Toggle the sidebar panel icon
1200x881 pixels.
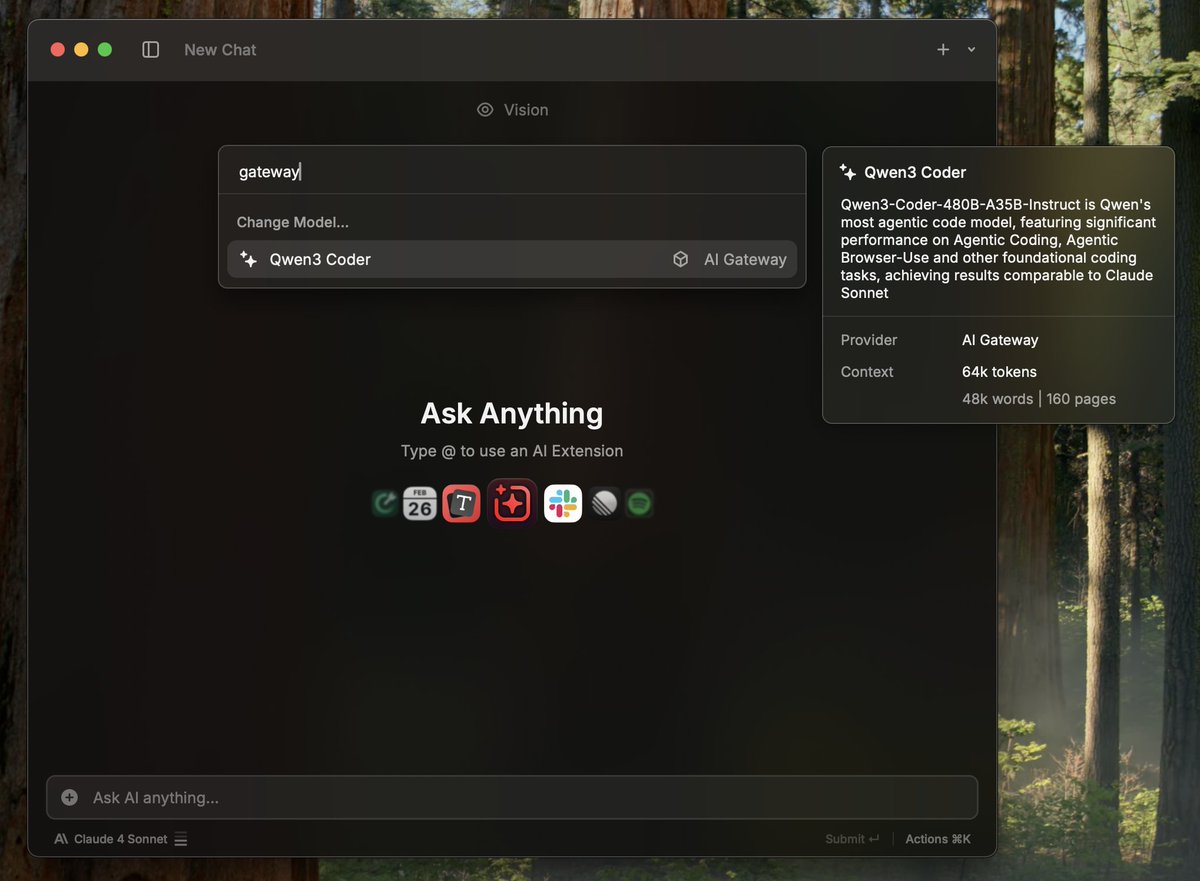coord(151,49)
